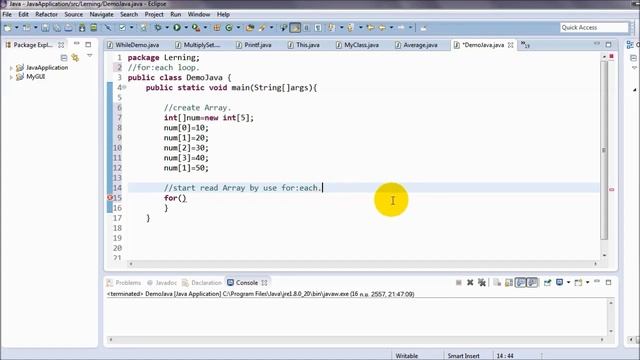Image resolution: width=640 pixels, height=360 pixels.
Task: Click the Pin Console icon
Action: click(x=547, y=282)
